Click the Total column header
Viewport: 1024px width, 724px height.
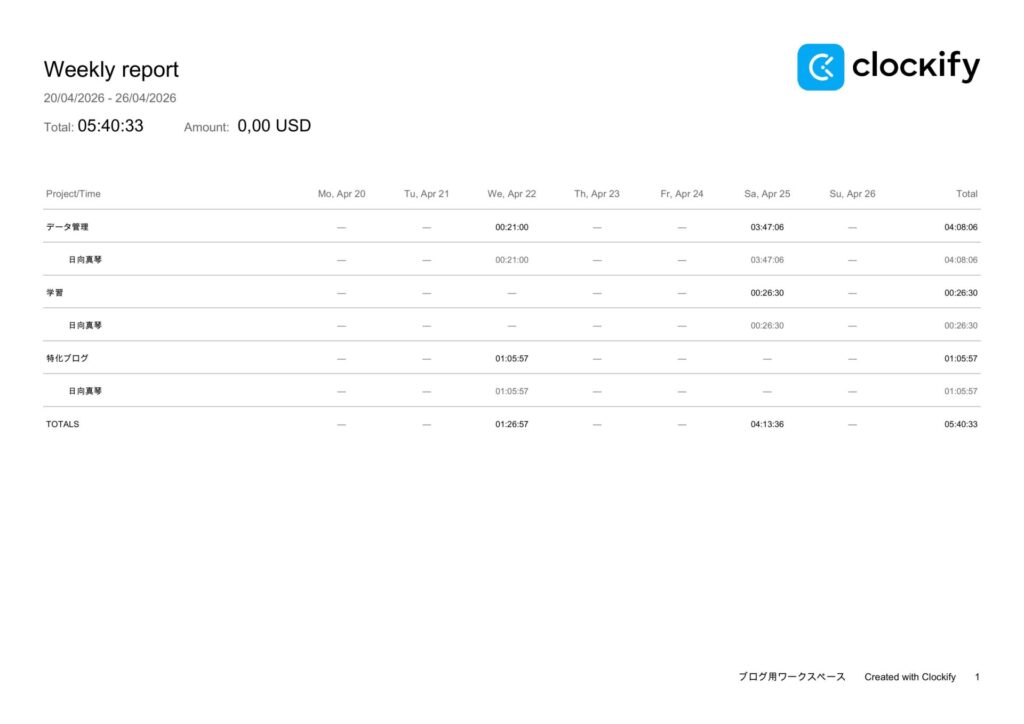click(x=966, y=194)
